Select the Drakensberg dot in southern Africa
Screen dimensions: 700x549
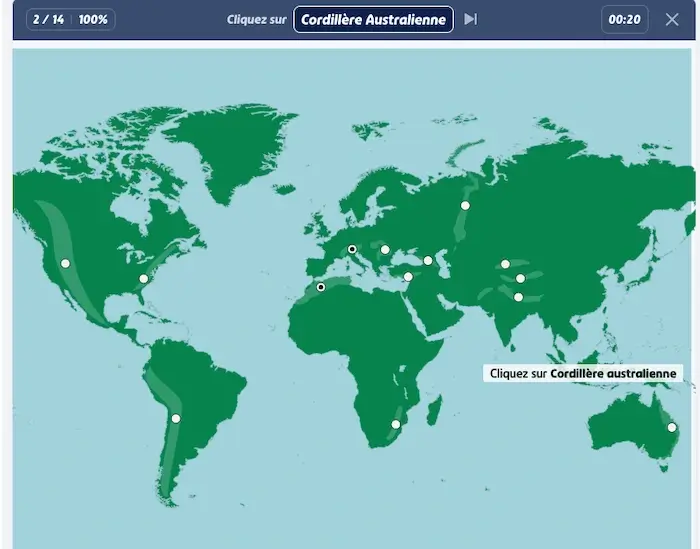click(396, 424)
